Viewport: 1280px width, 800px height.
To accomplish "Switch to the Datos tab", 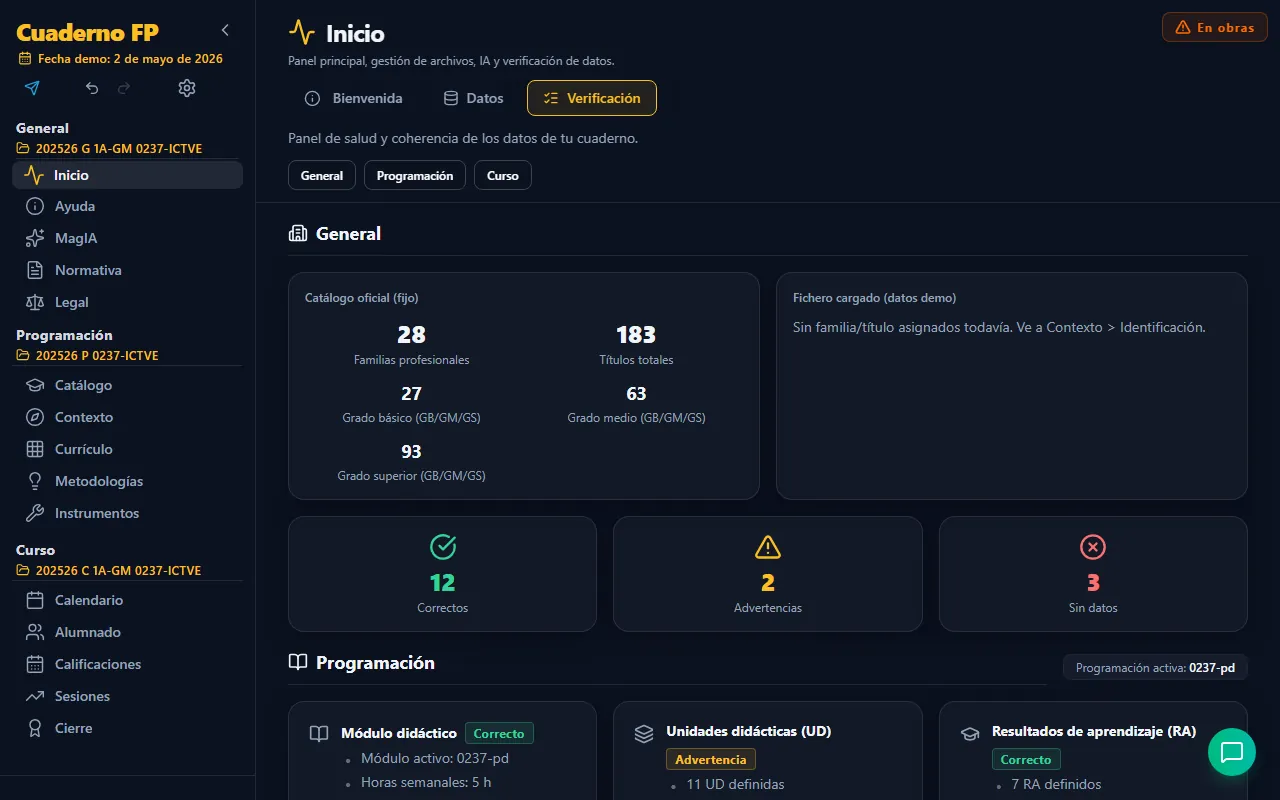I will (473, 98).
